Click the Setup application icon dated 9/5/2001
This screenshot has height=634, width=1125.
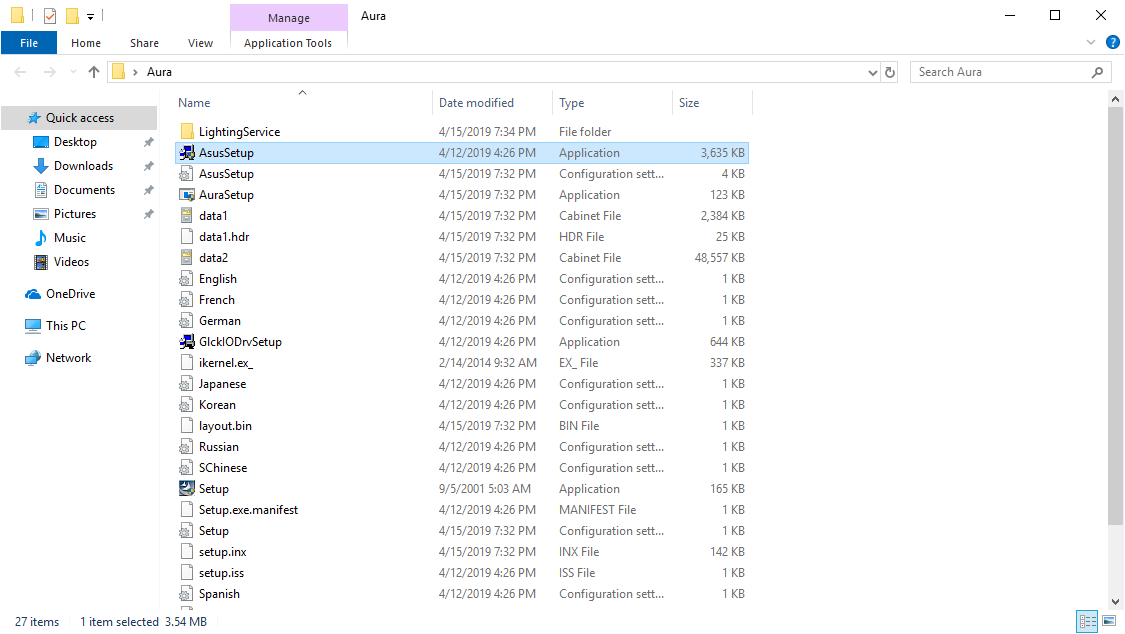click(187, 488)
